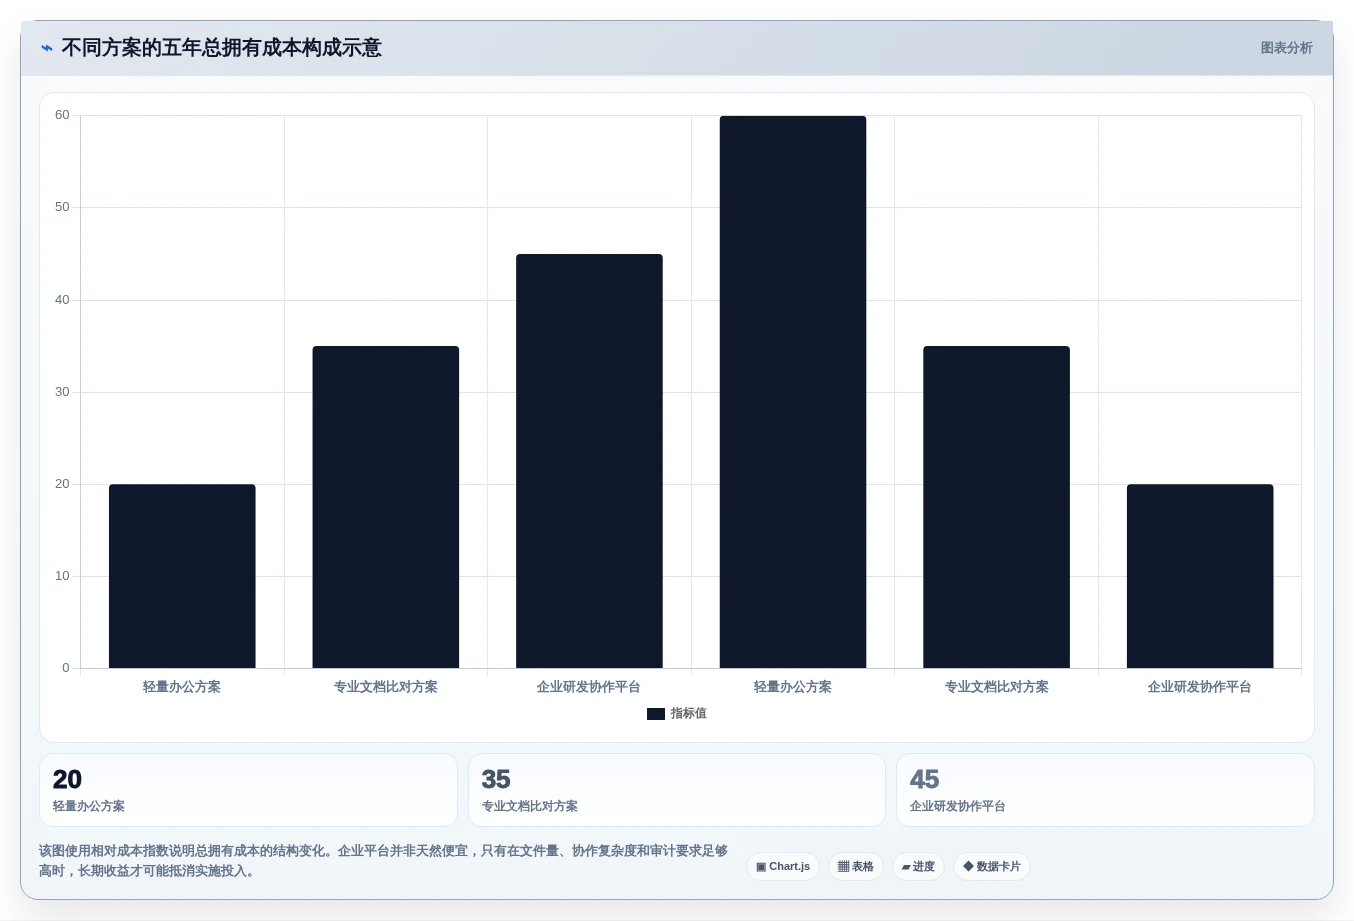Click the tallest bar valued at 60
The width and height of the screenshot is (1354, 921).
793,392
